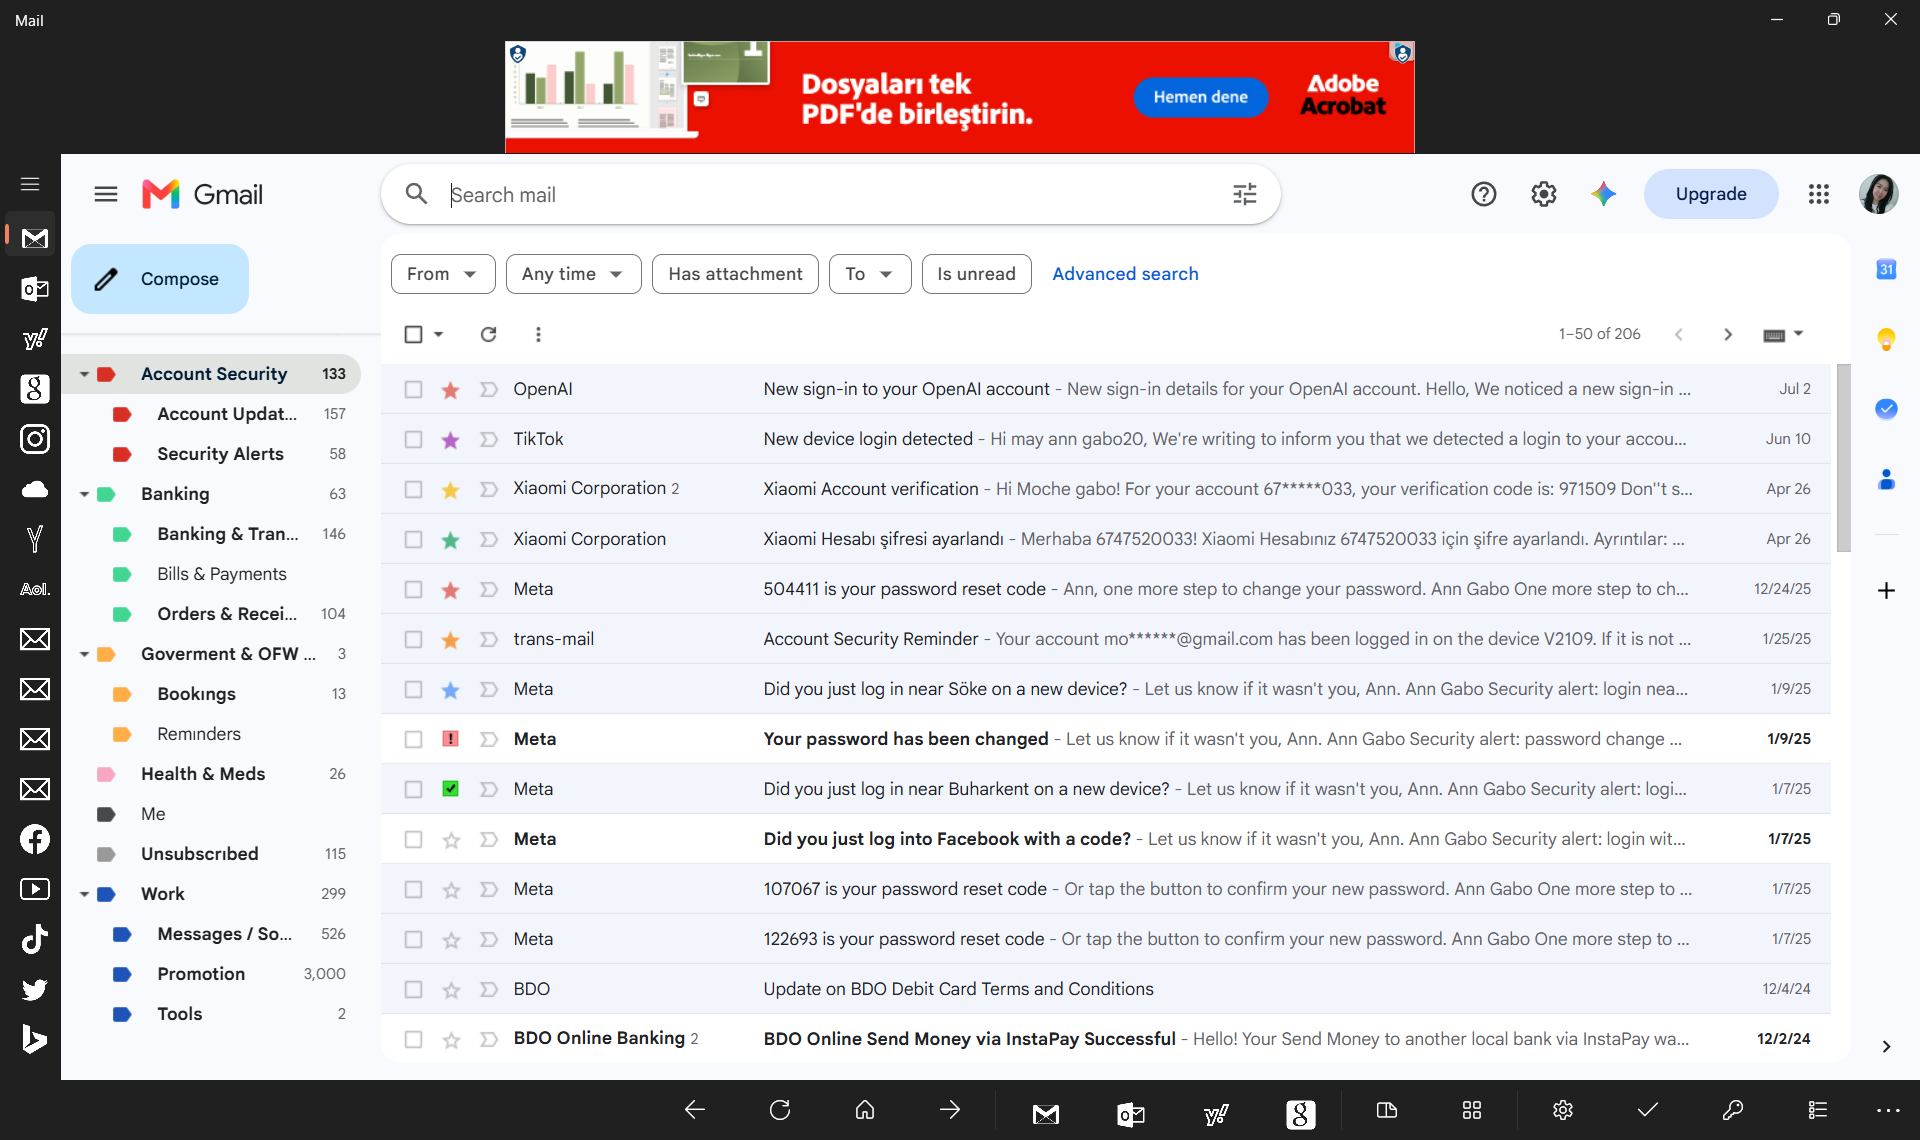This screenshot has height=1140, width=1920.
Task: Open the iCloud account in sidebar
Action: [35, 489]
